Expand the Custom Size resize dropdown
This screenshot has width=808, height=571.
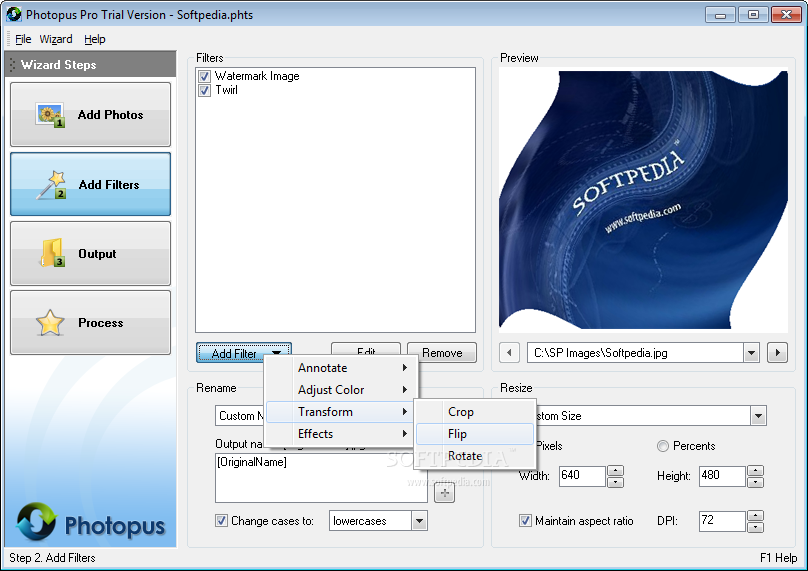758,416
